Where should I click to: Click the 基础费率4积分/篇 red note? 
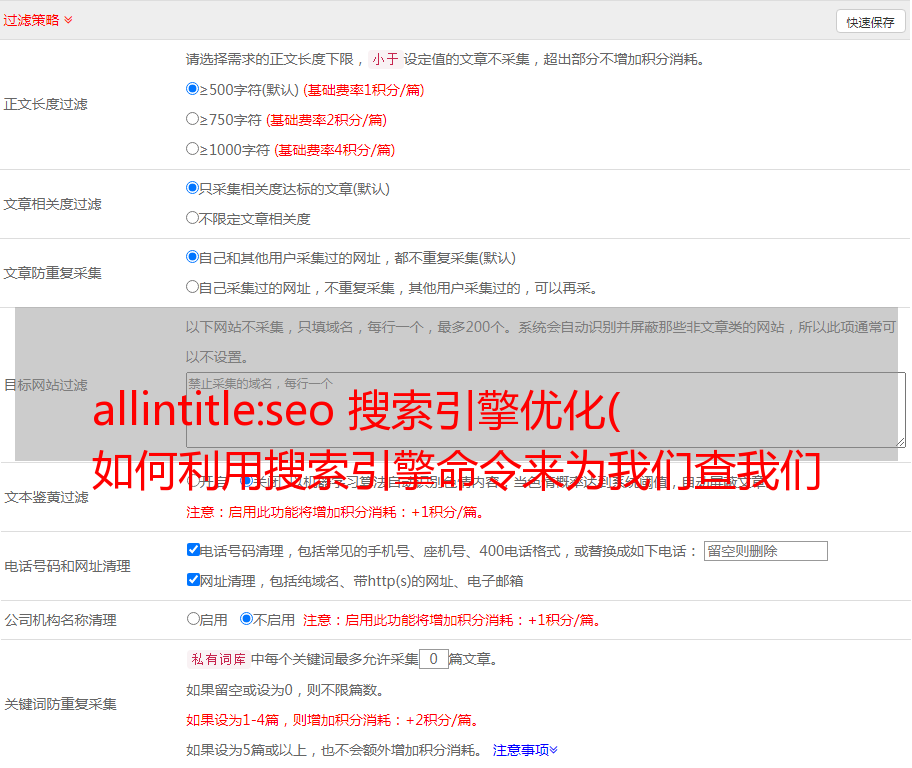click(x=335, y=150)
